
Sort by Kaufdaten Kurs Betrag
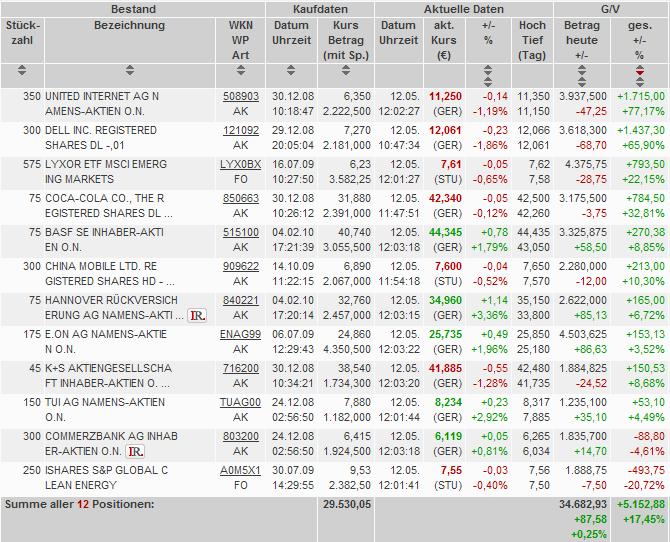click(346, 71)
